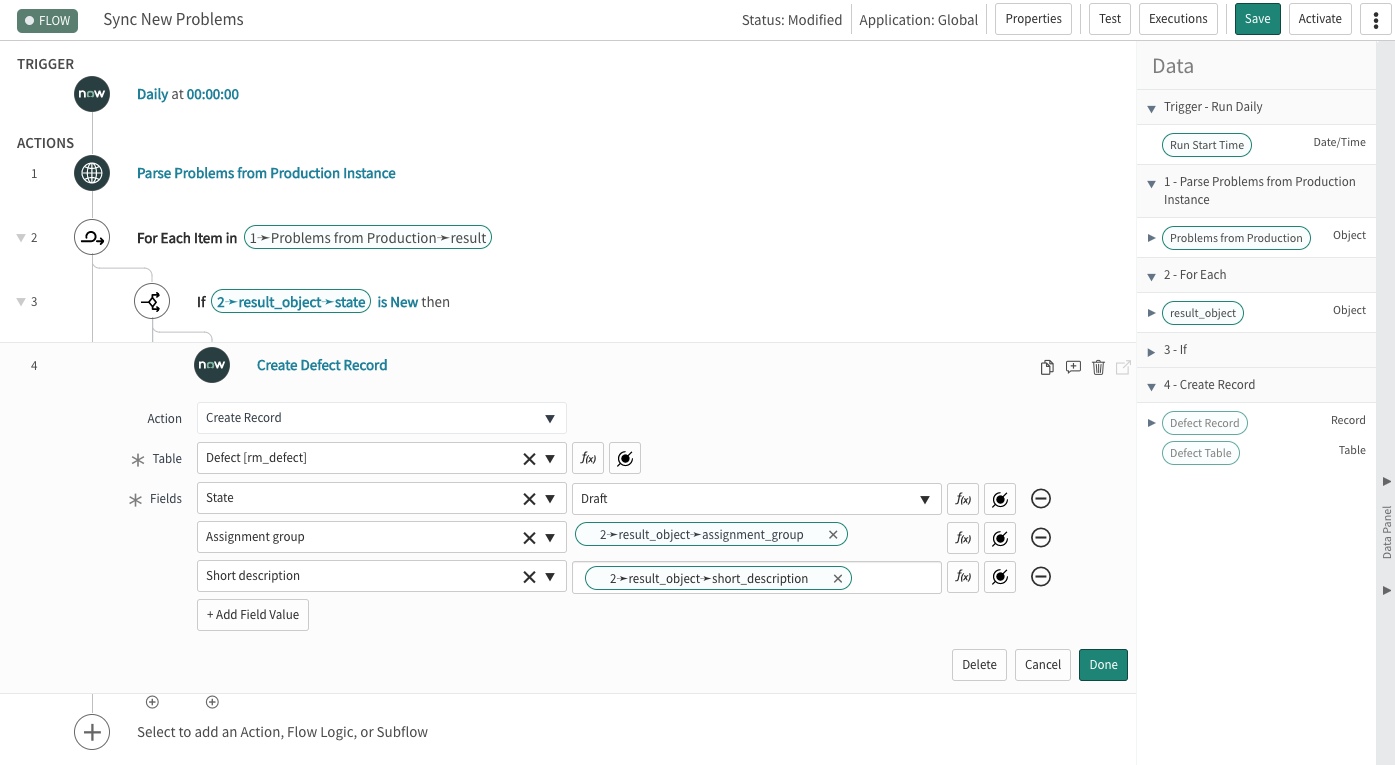1395x765 pixels.
Task: Collapse 4 - Create Record data section
Action: pyautogui.click(x=1152, y=387)
